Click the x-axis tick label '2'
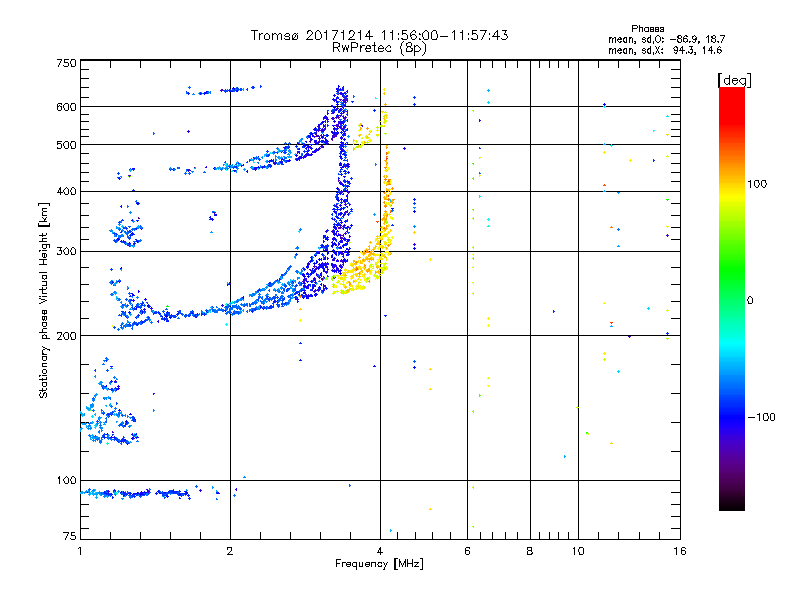The image size is (800, 600). [230, 551]
